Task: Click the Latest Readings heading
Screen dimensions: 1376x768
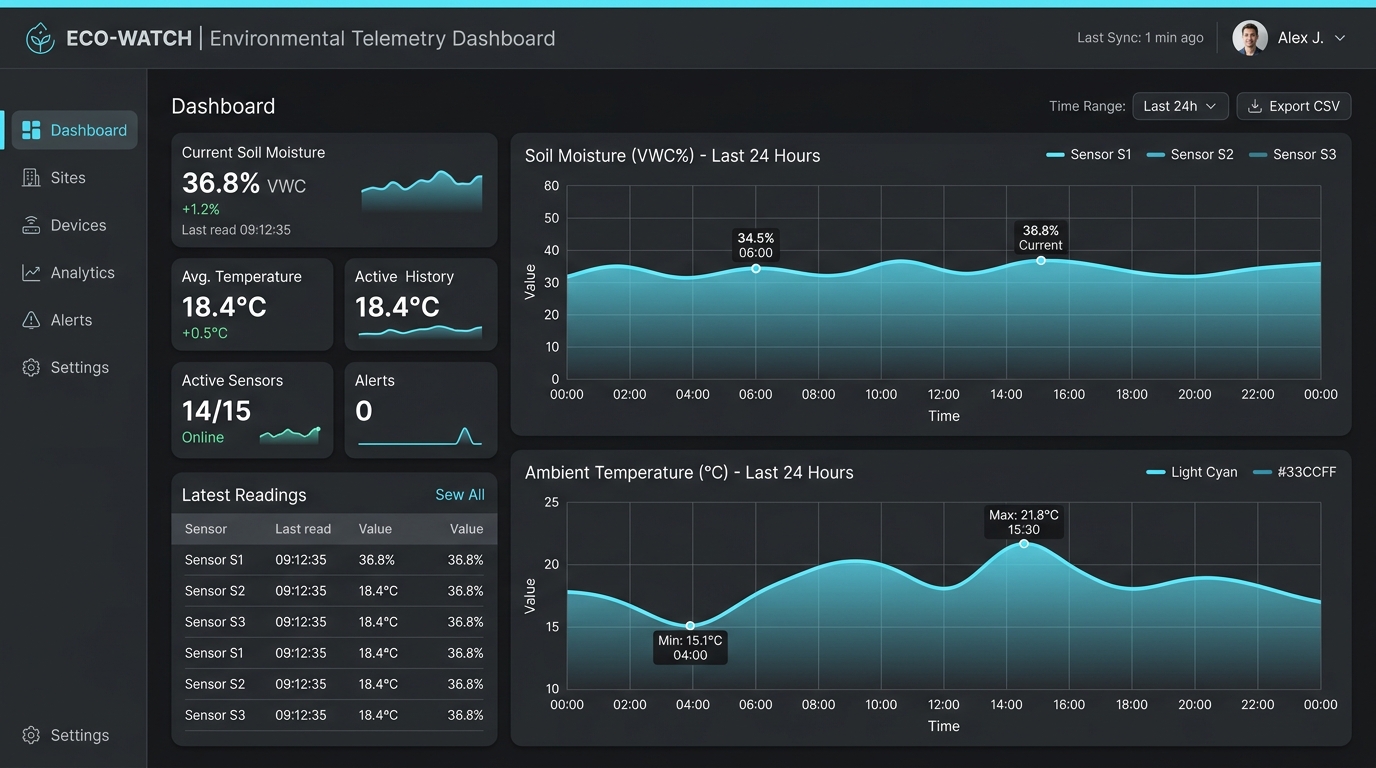Action: pyautogui.click(x=244, y=495)
